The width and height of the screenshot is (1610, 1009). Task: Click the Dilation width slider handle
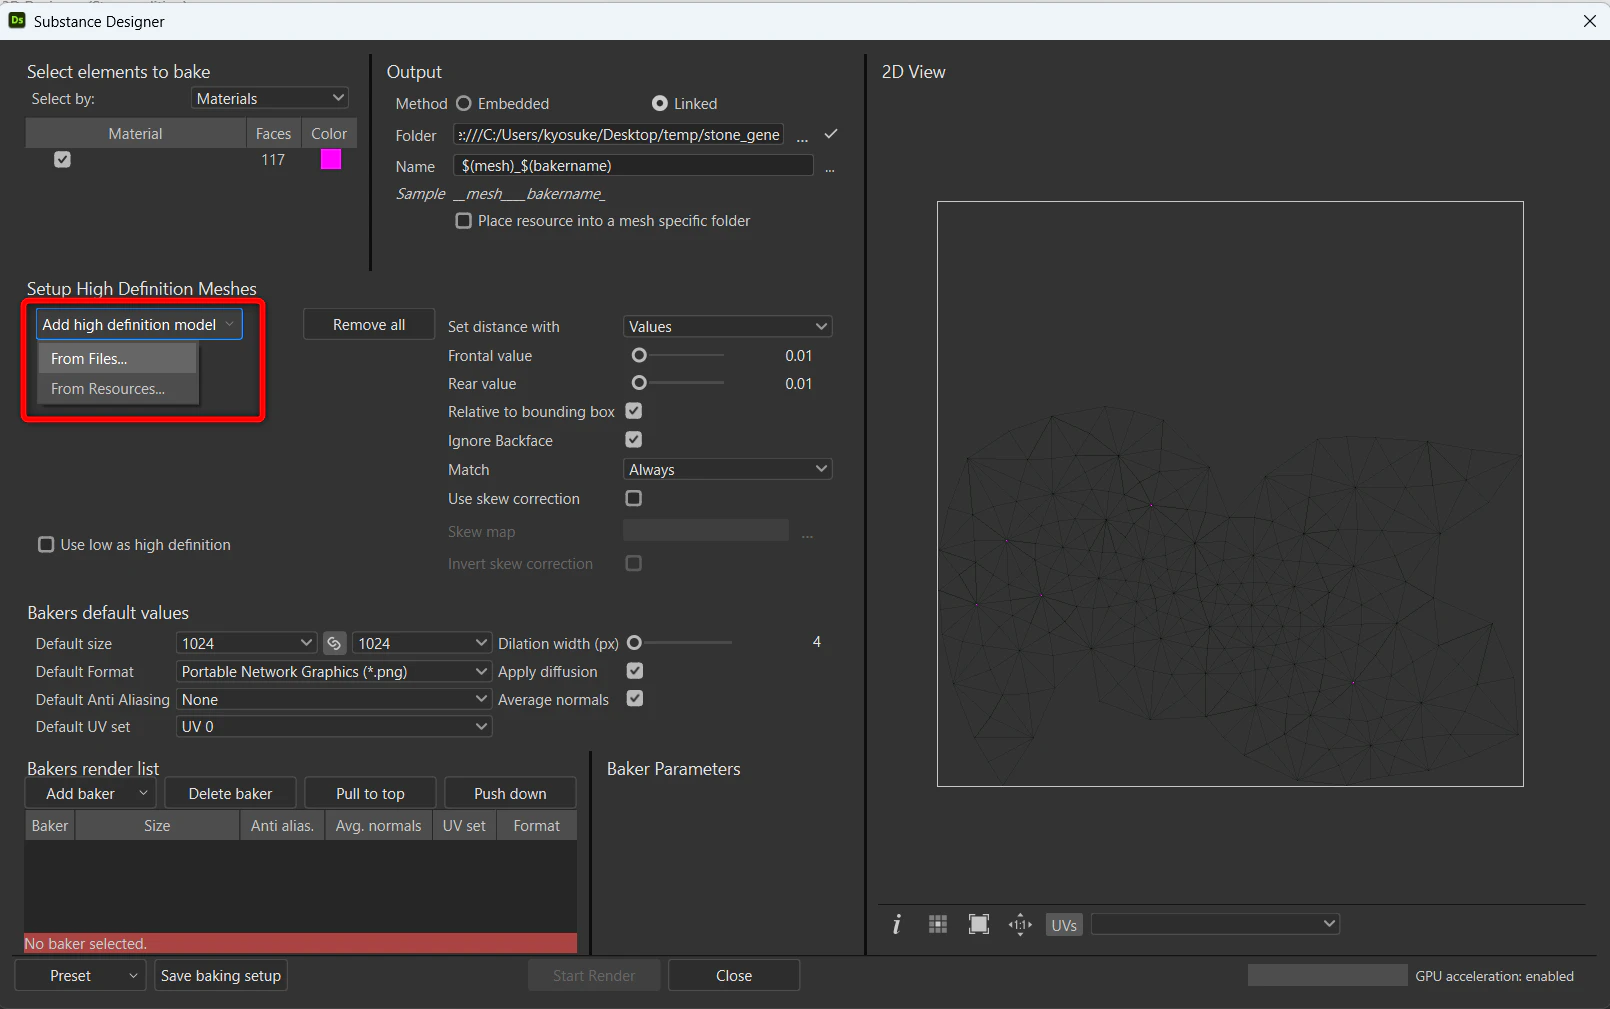[634, 643]
